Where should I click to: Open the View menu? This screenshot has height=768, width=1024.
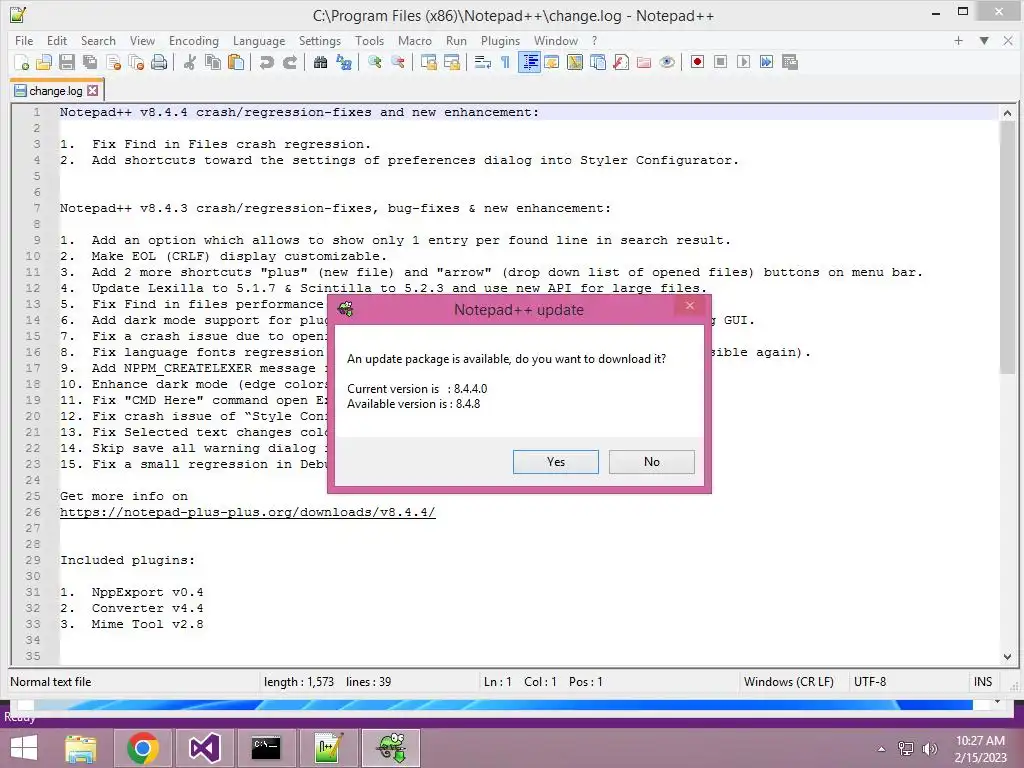click(x=142, y=41)
